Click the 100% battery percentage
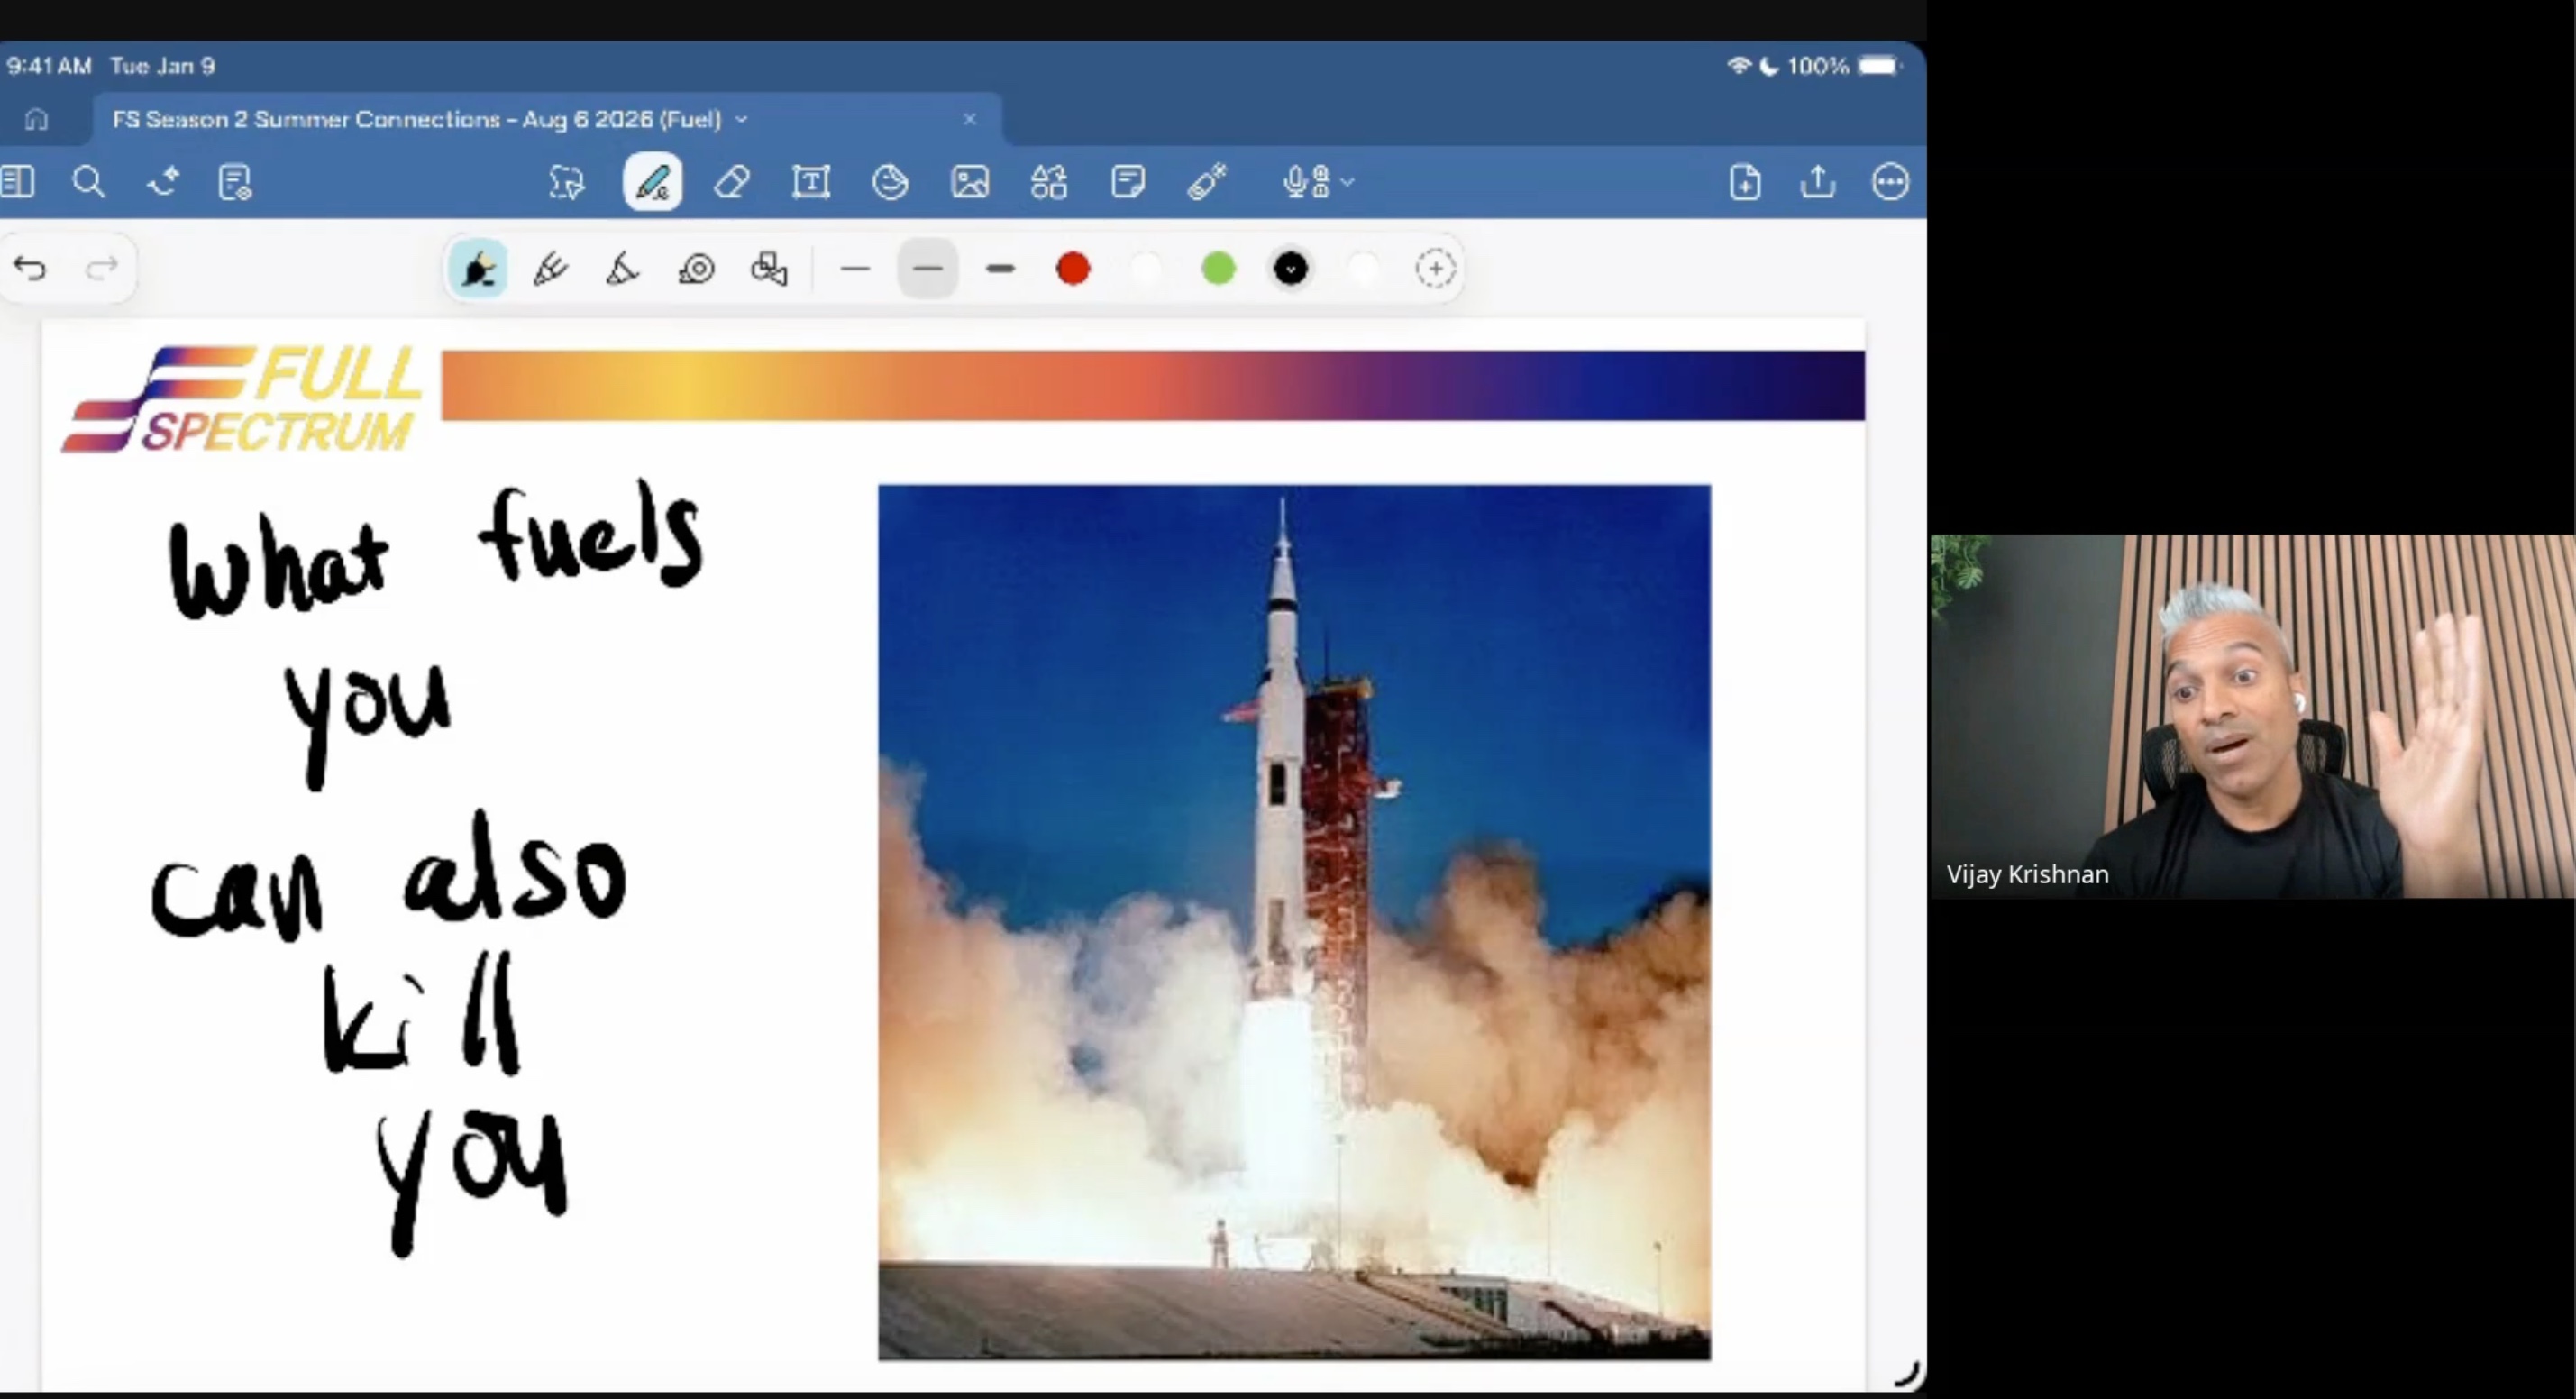Viewport: 2576px width, 1399px height. click(1818, 66)
